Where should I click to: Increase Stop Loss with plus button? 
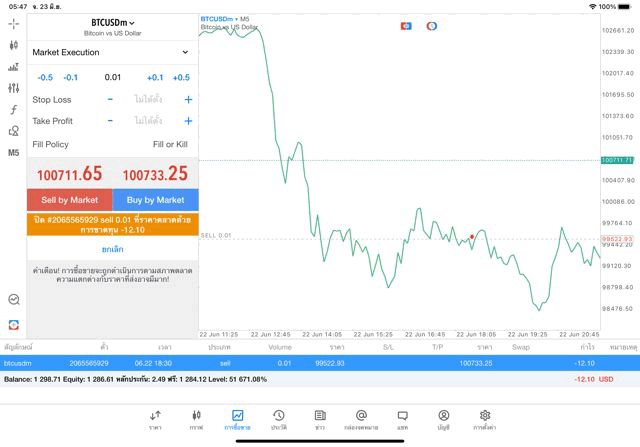pos(188,100)
